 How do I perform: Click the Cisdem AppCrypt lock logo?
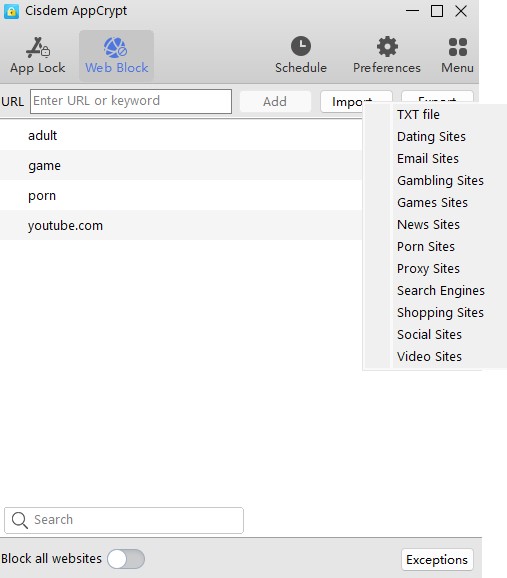click(11, 11)
